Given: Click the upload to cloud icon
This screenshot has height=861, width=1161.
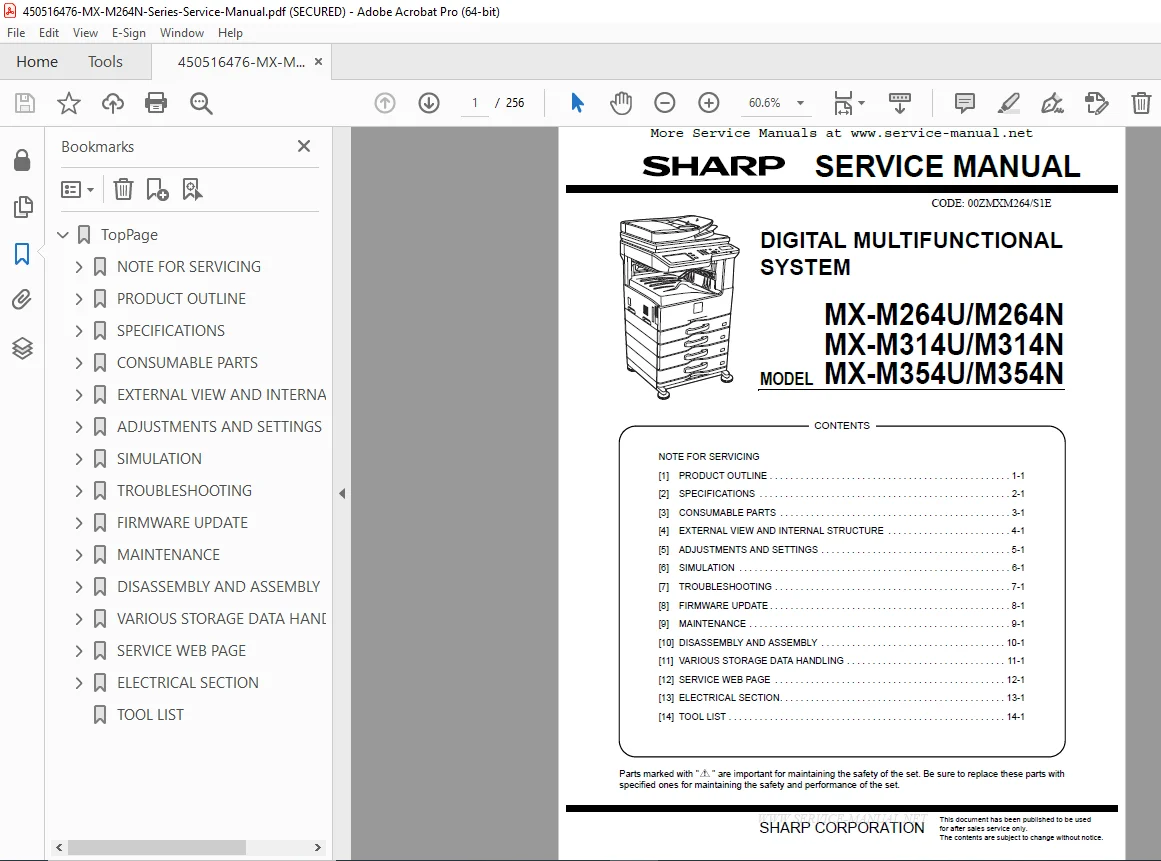Looking at the screenshot, I should [113, 103].
